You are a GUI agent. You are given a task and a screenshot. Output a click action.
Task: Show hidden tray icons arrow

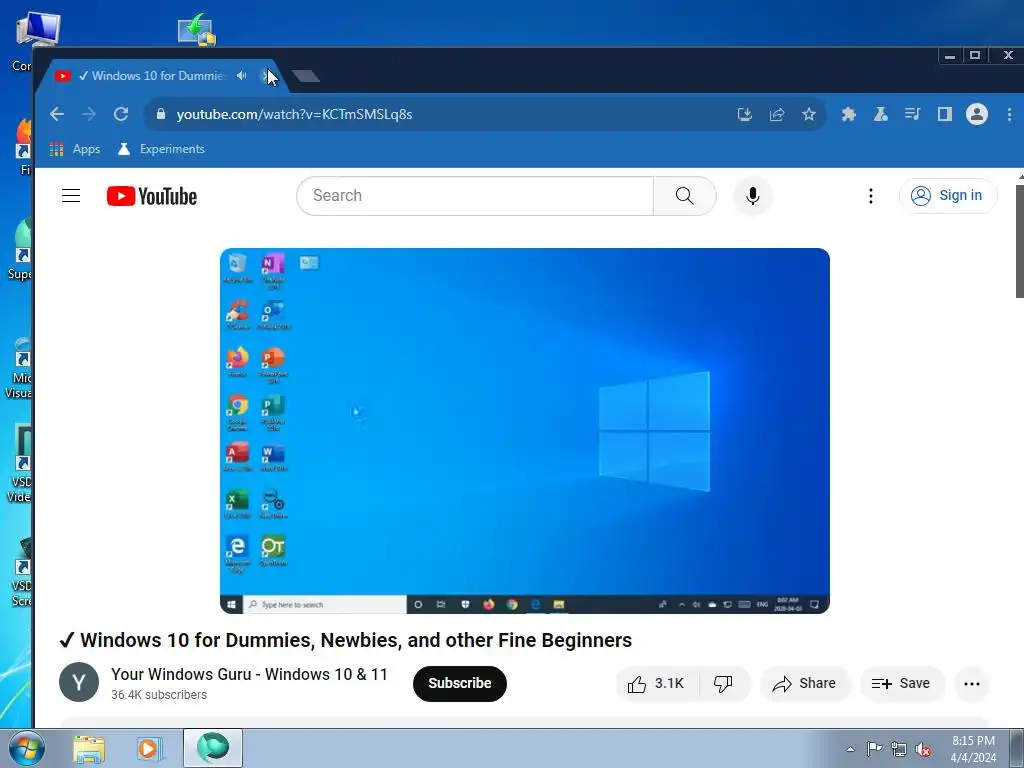850,749
